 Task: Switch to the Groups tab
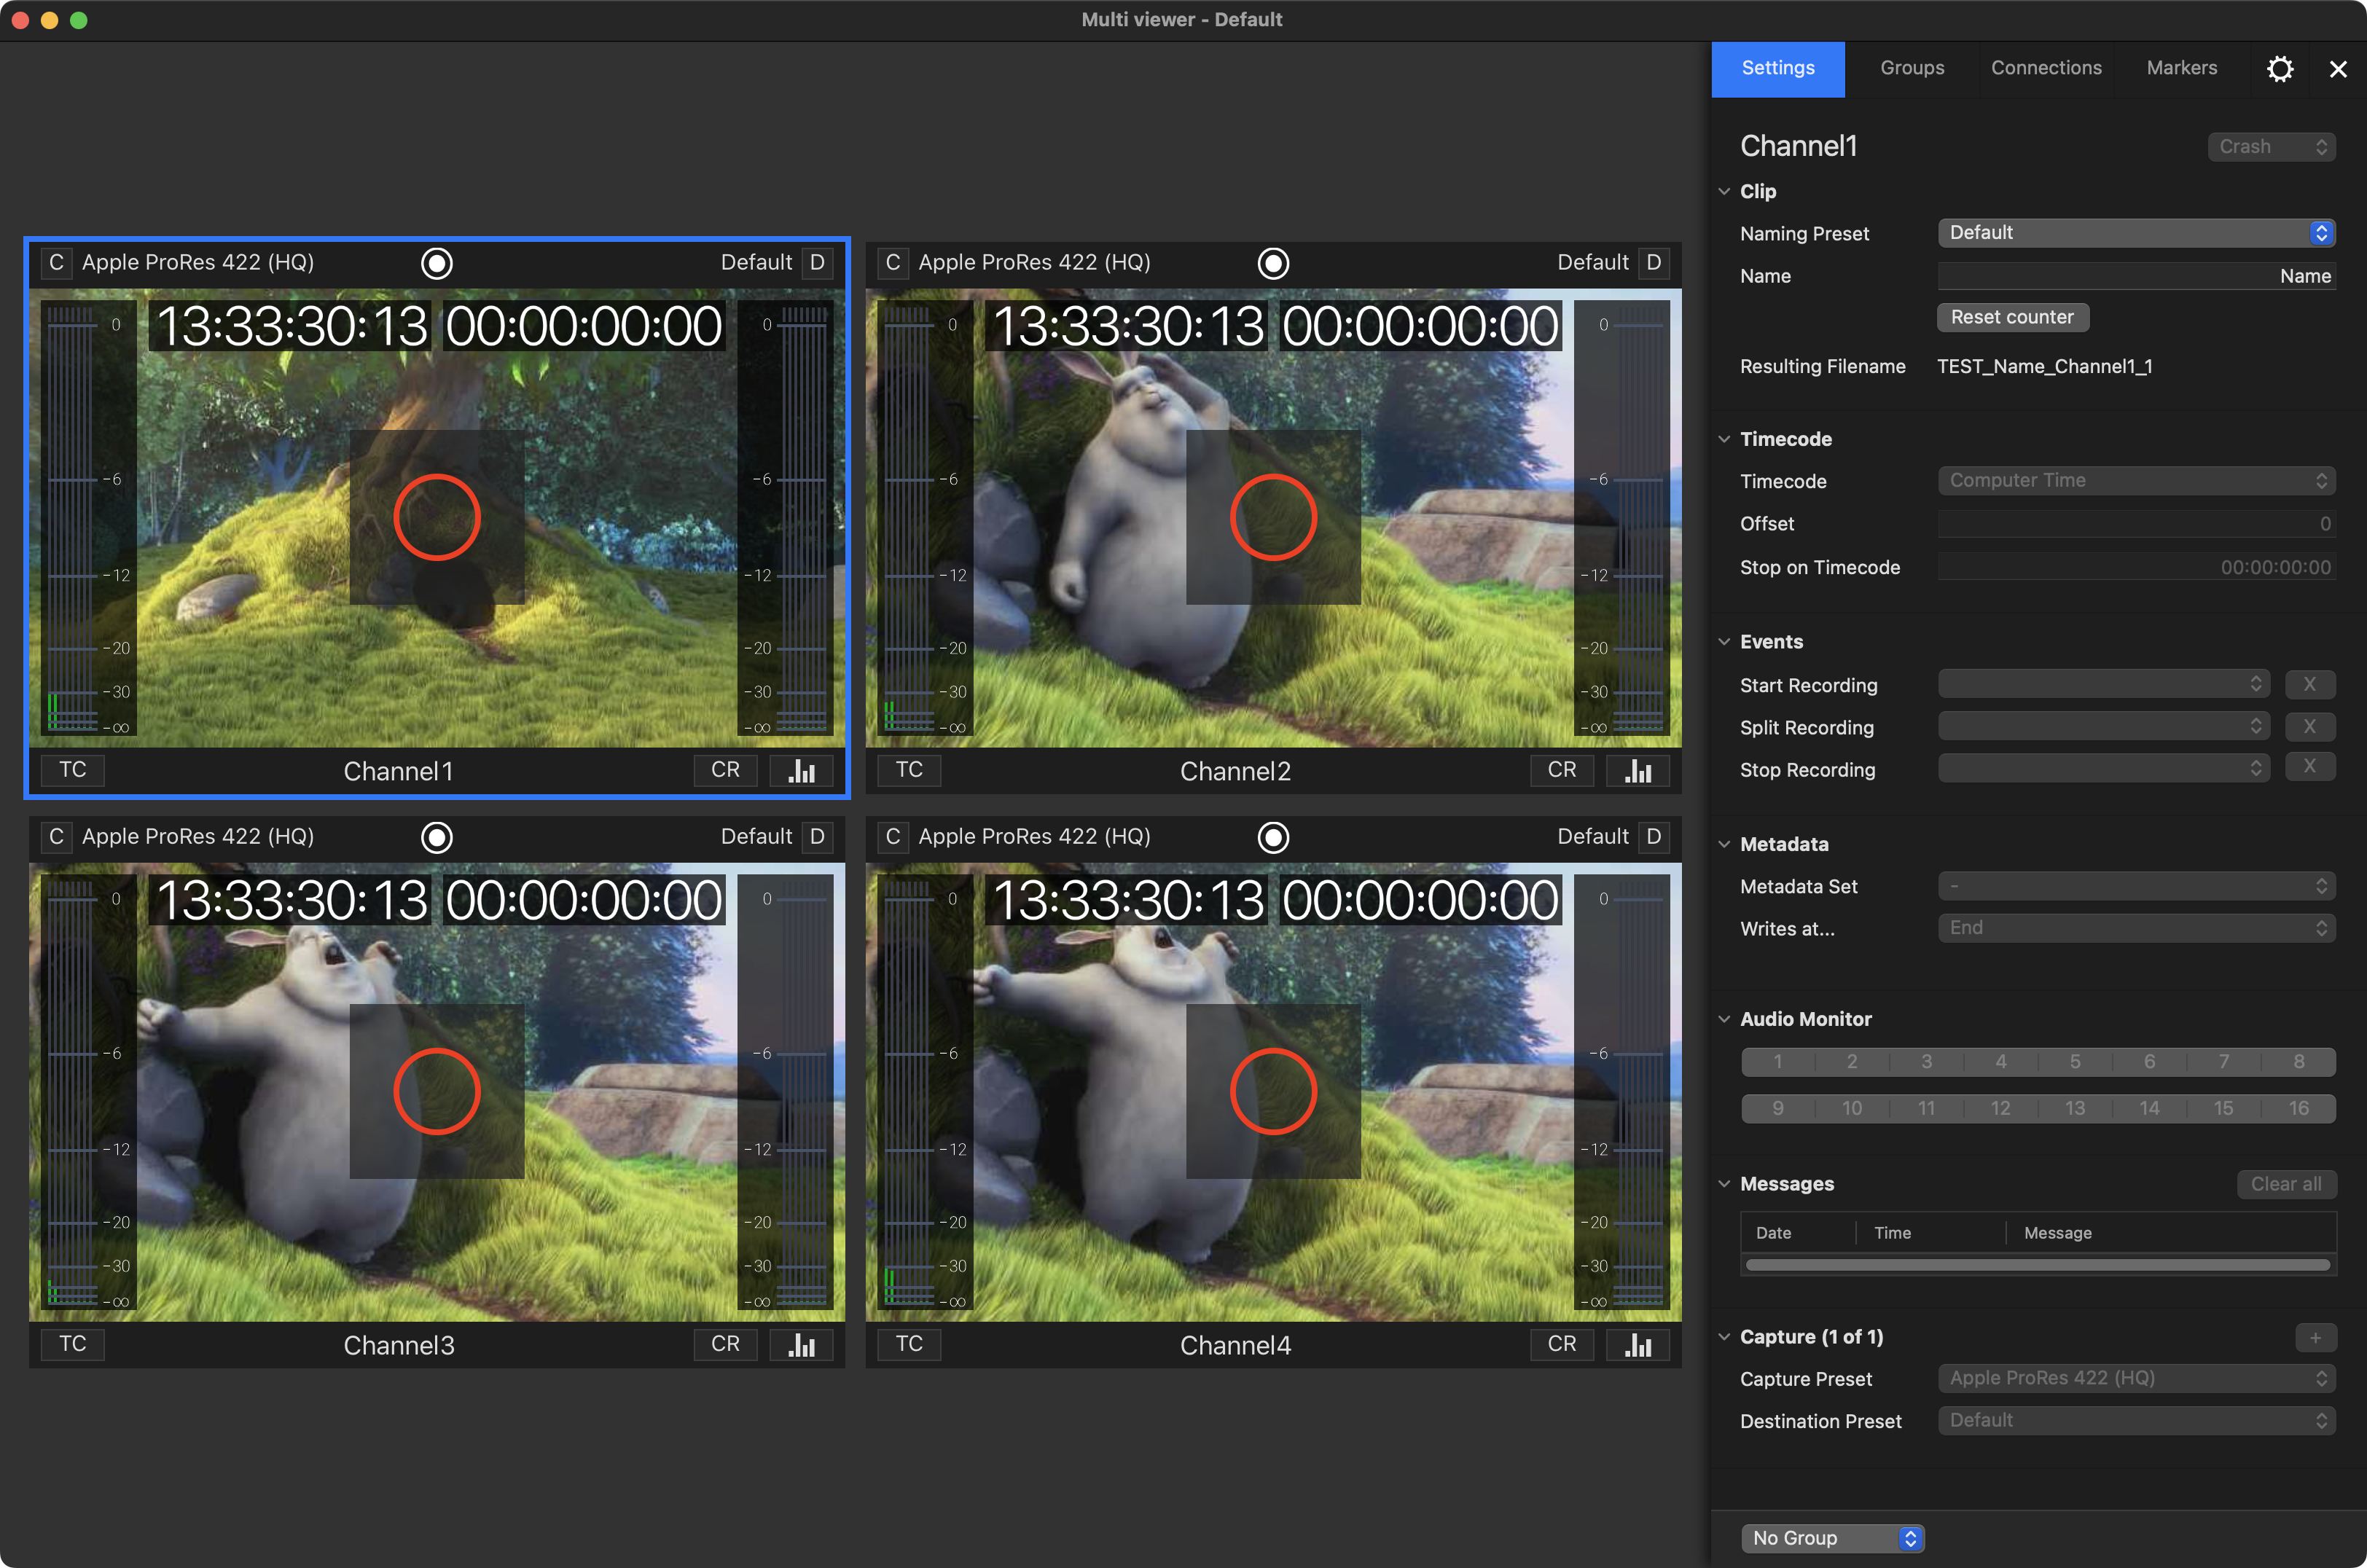(x=1912, y=68)
